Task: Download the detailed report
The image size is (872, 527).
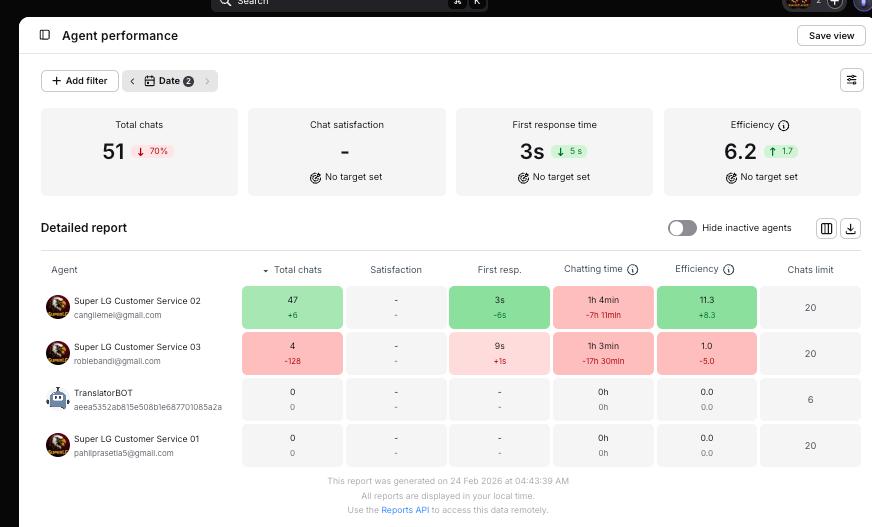Action: pos(850,228)
